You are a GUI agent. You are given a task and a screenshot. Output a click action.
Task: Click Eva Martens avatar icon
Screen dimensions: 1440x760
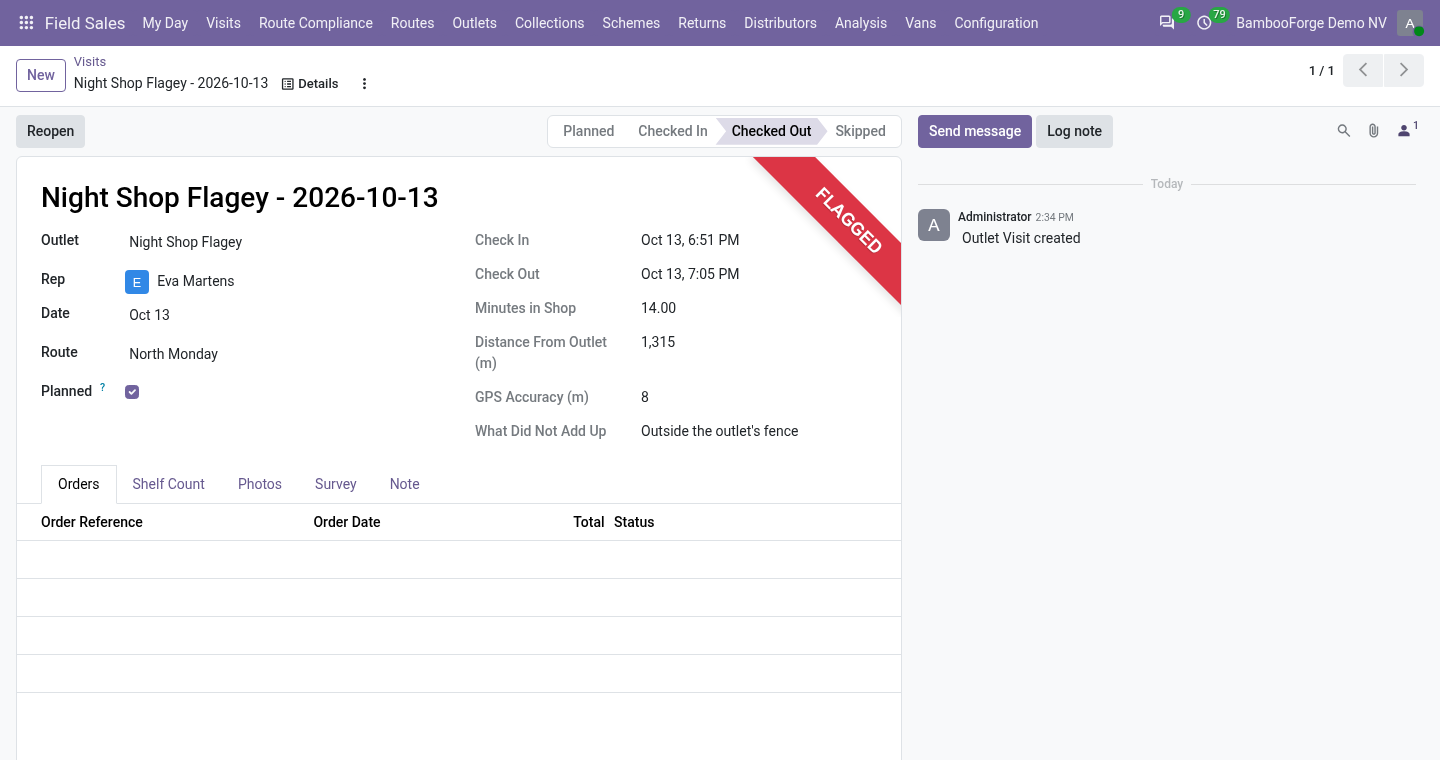[x=137, y=282]
